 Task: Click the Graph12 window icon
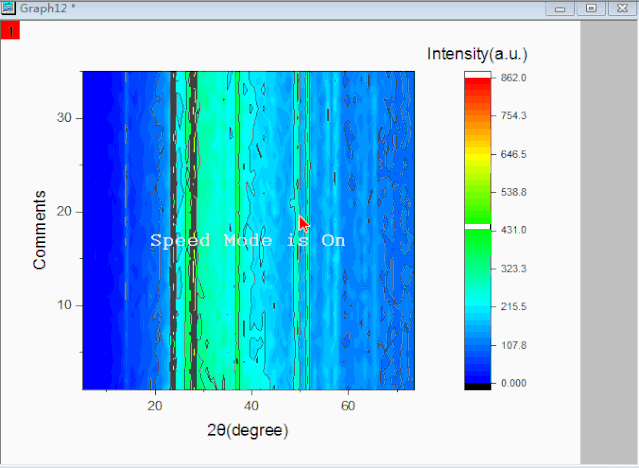point(8,8)
